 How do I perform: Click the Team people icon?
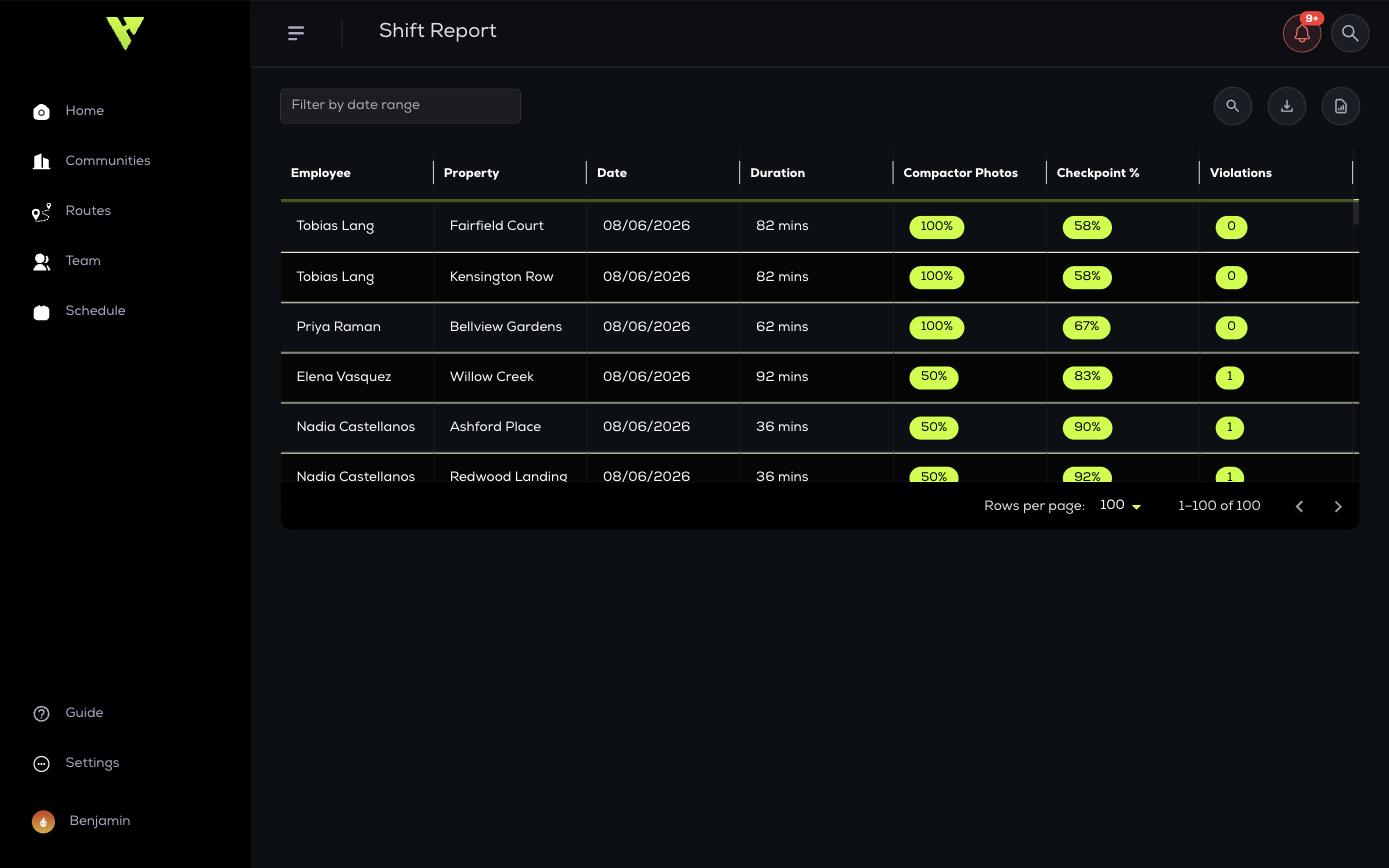point(41,262)
